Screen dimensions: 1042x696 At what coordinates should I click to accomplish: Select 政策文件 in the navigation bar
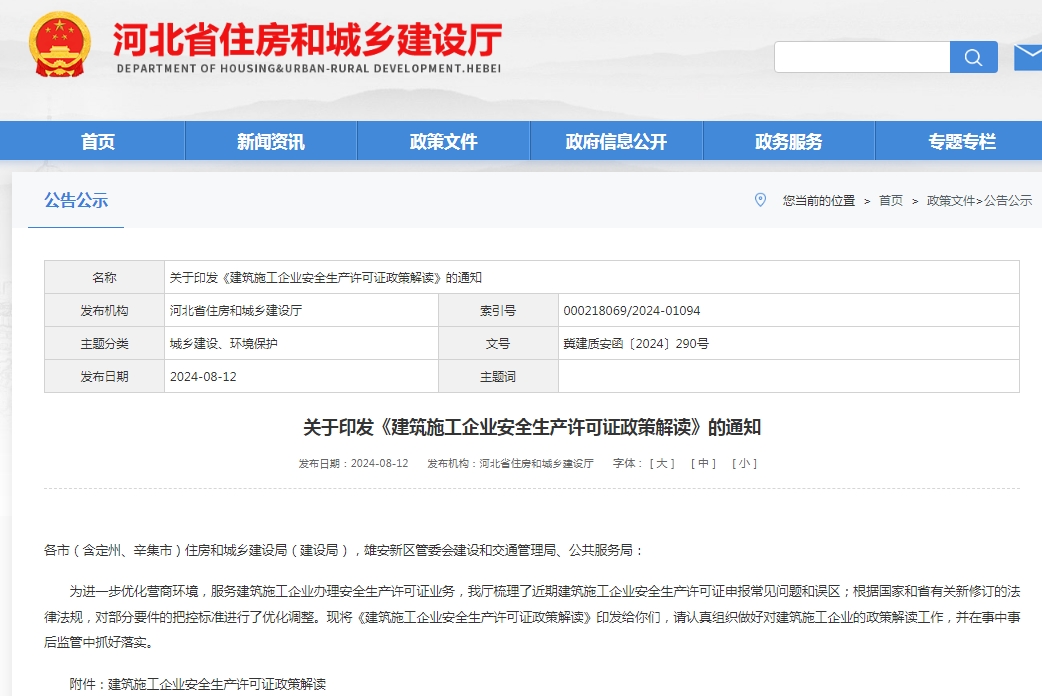(x=443, y=141)
